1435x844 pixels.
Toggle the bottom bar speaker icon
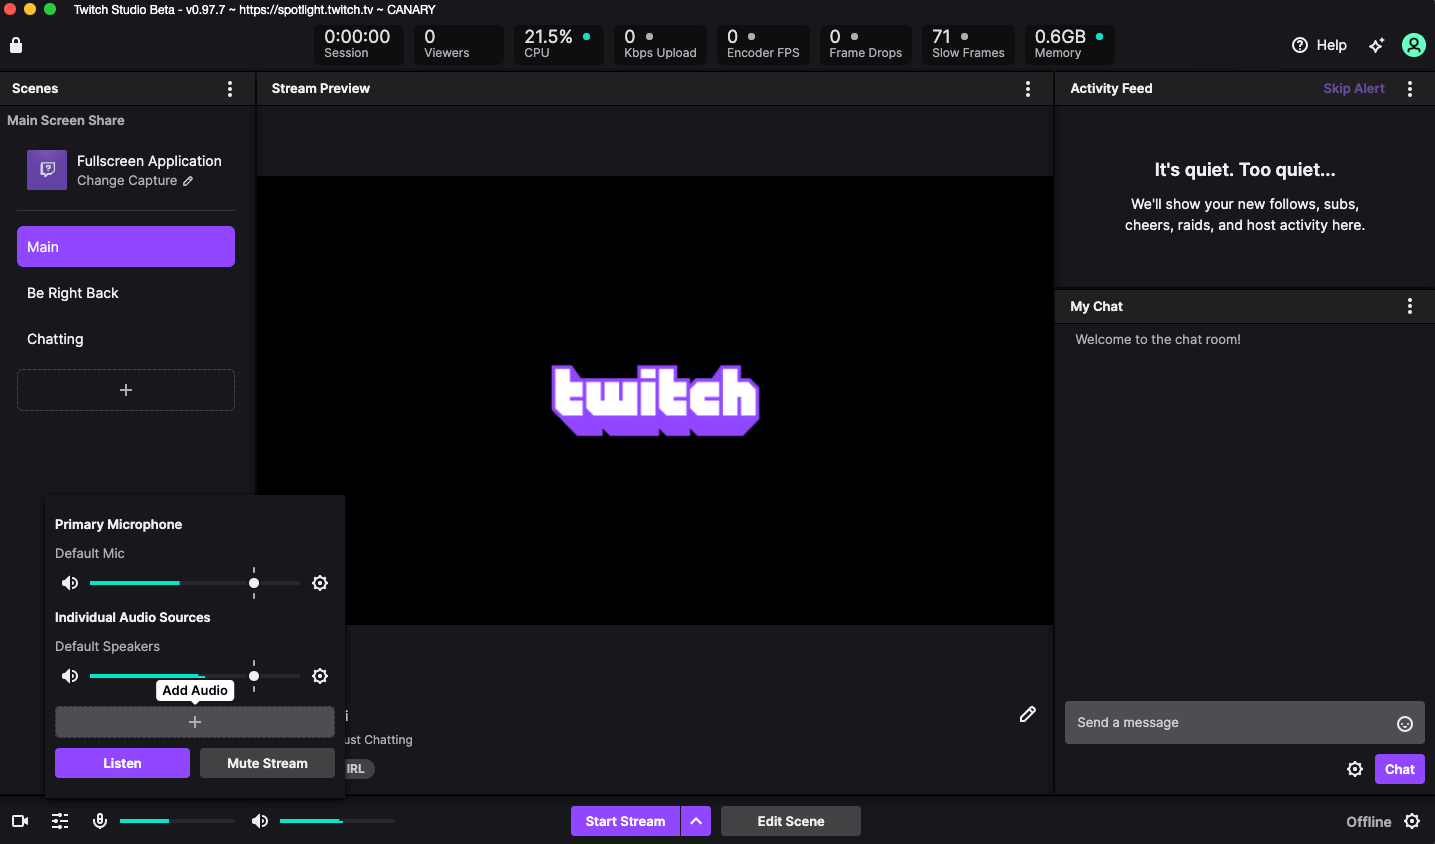click(260, 821)
